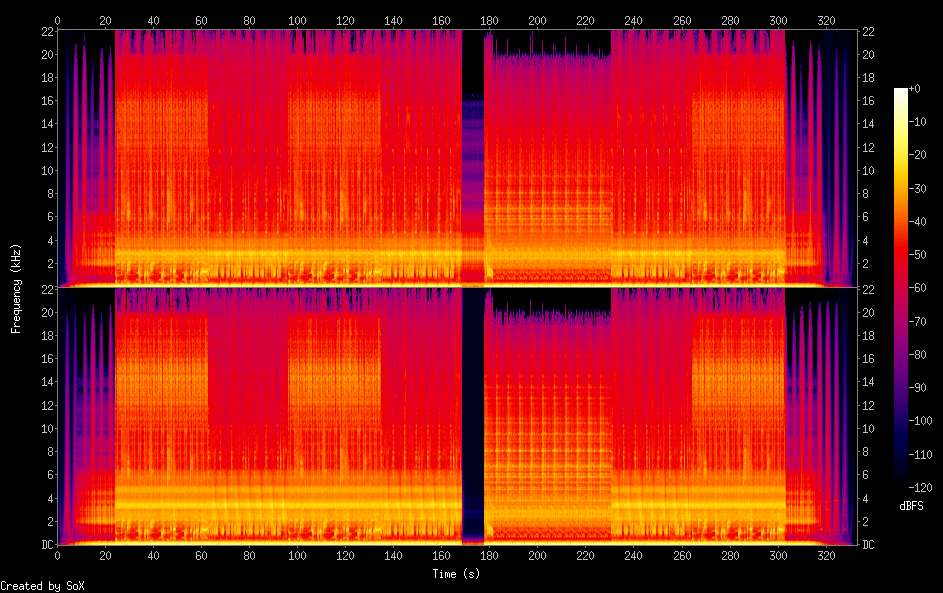Screen dimensions: 943x593
Task: Click the upper channel's left '2' kHz tick
Action: pyautogui.click(x=51, y=263)
